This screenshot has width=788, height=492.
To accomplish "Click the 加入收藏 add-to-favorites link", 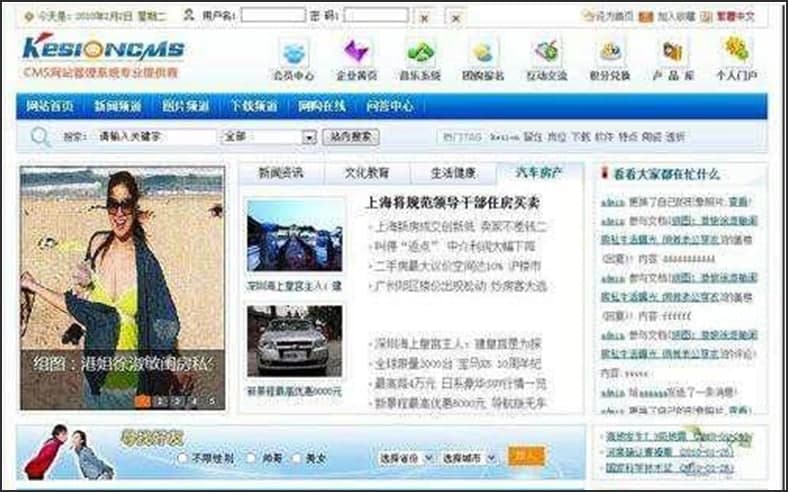I will [x=676, y=17].
